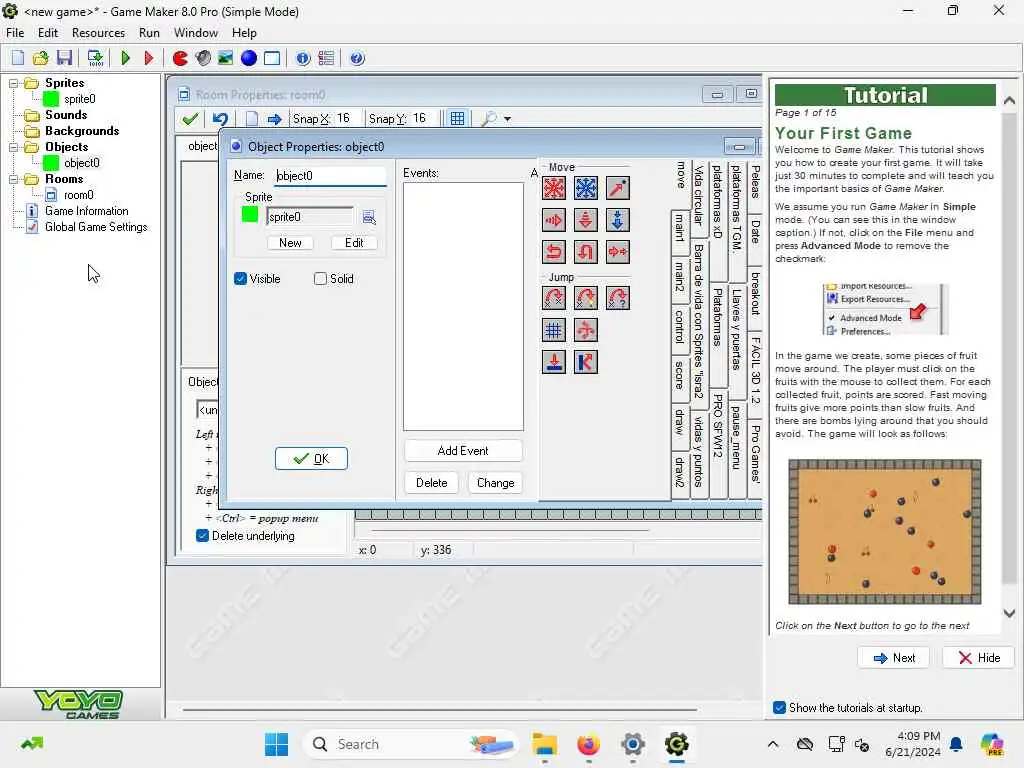Switch to the main1 actions tab
This screenshot has height=768, width=1024.
click(680, 229)
